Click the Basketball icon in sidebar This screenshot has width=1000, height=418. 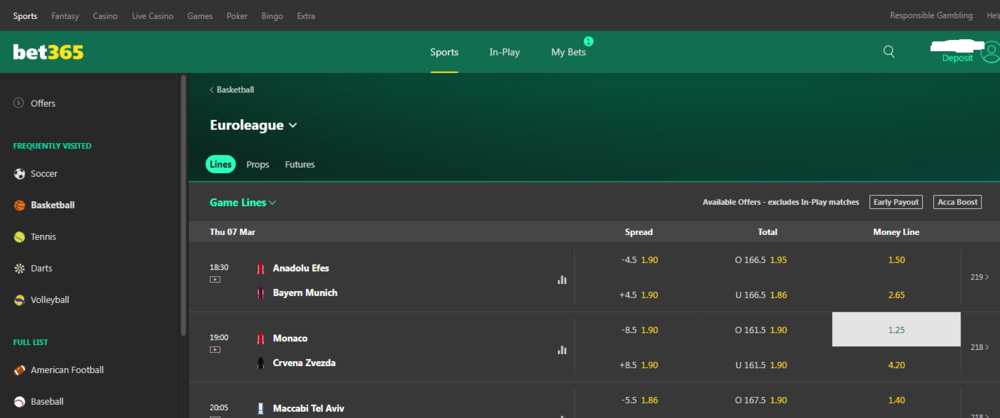[x=19, y=205]
